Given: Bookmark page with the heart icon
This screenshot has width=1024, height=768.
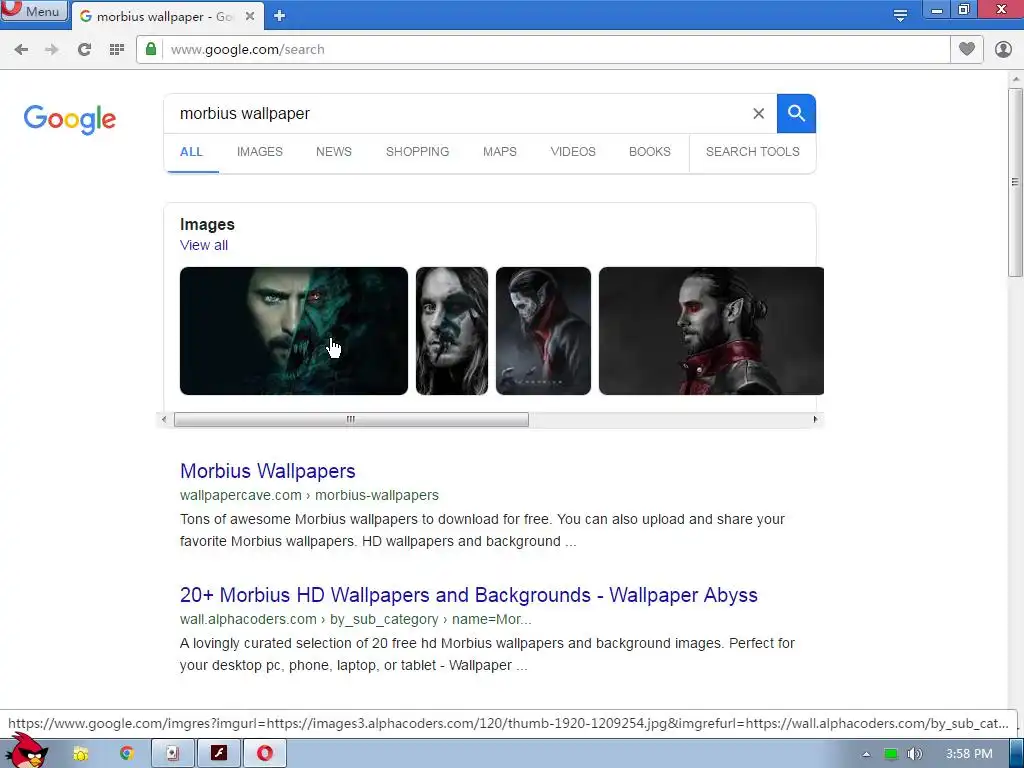Looking at the screenshot, I should (967, 50).
